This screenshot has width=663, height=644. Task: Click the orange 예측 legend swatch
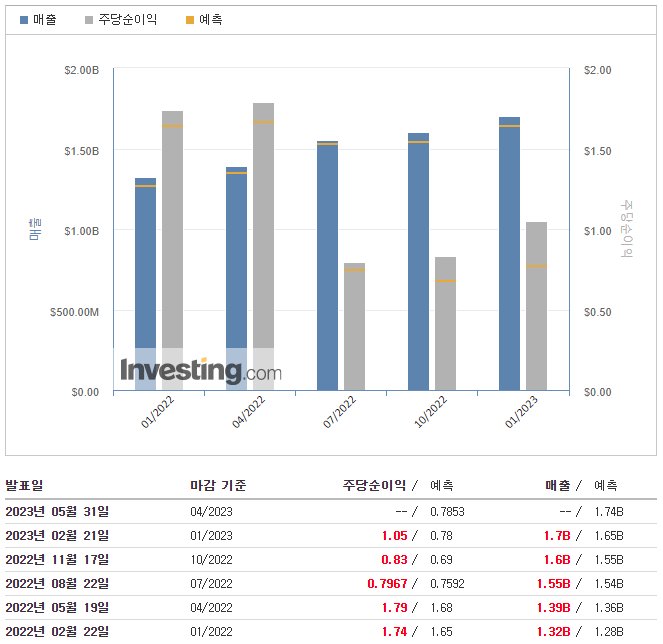[x=190, y=20]
